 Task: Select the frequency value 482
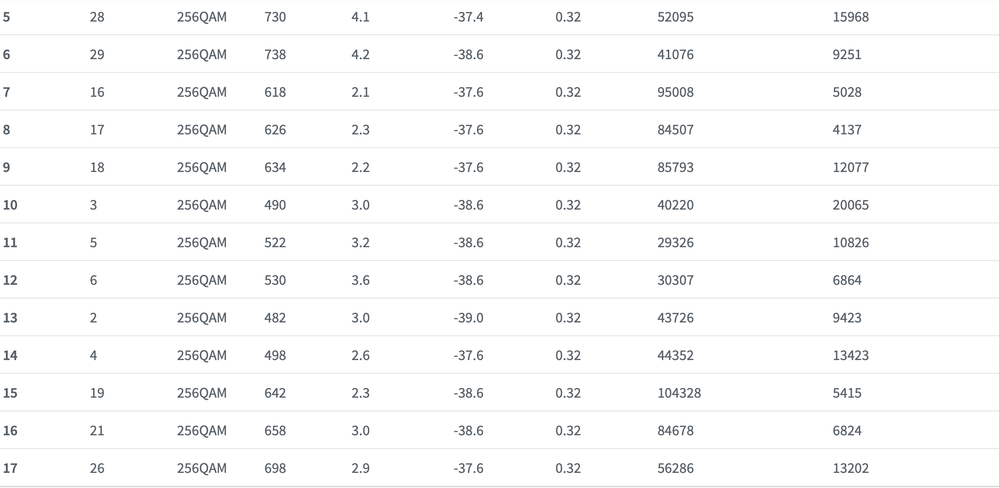pyautogui.click(x=275, y=318)
